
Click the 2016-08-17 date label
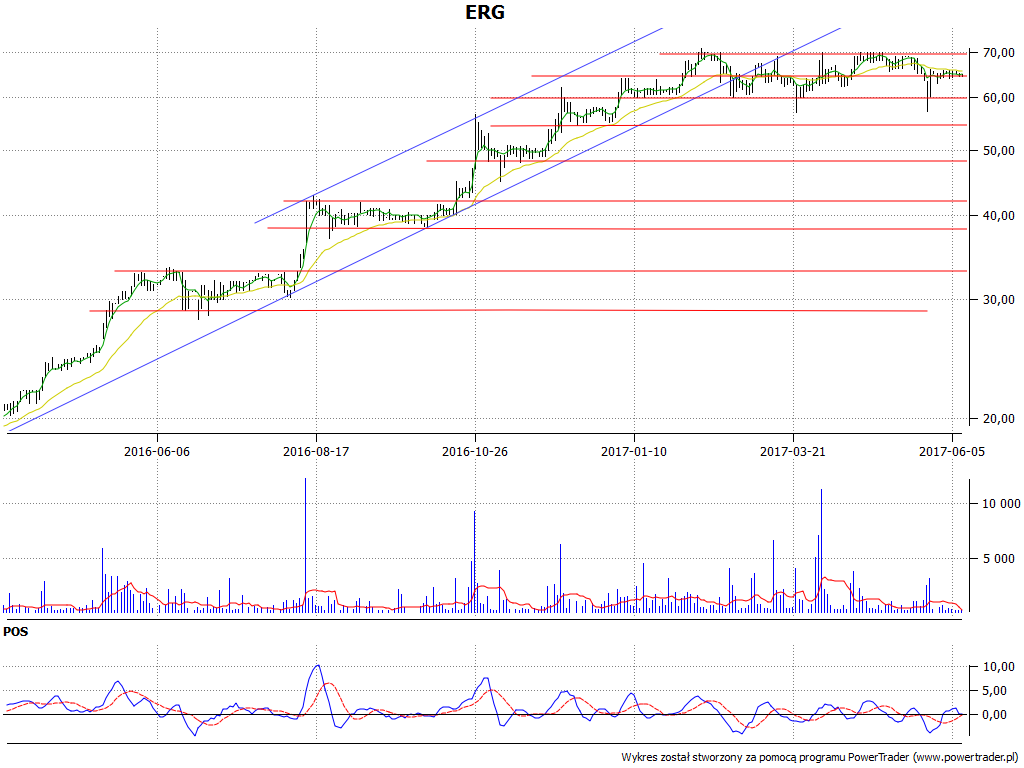[316, 451]
